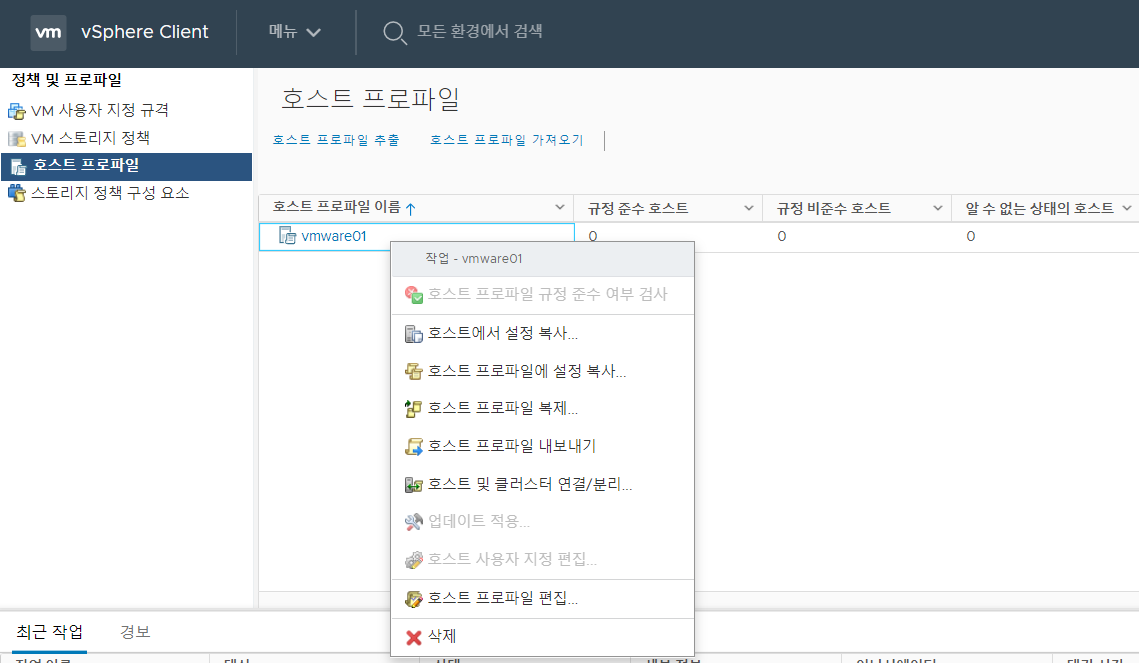
Task: Open 알 수 없는 상태의 호스트 column dropdown
Action: pyautogui.click(x=1128, y=208)
